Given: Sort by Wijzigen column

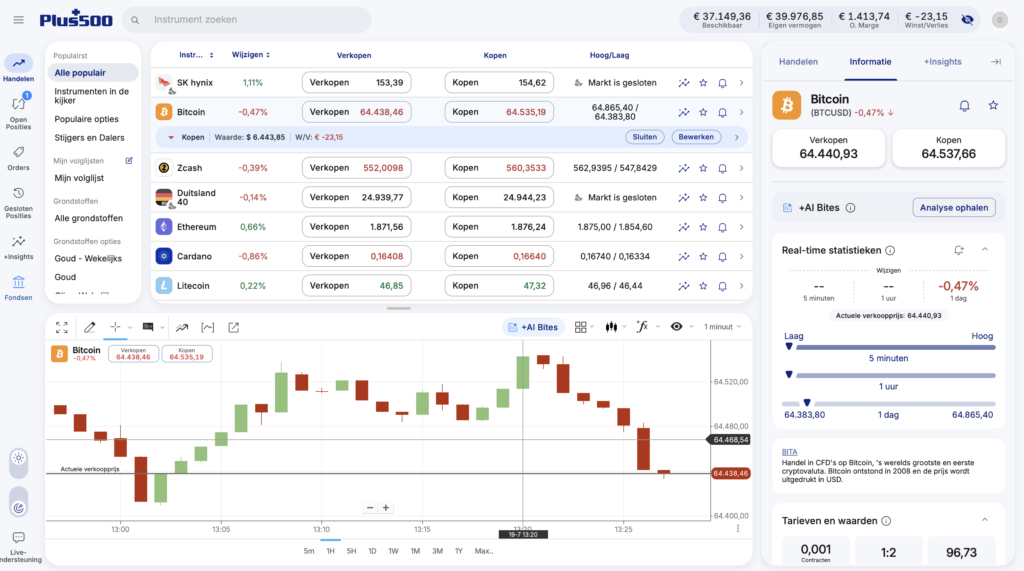Looking at the screenshot, I should [251, 55].
